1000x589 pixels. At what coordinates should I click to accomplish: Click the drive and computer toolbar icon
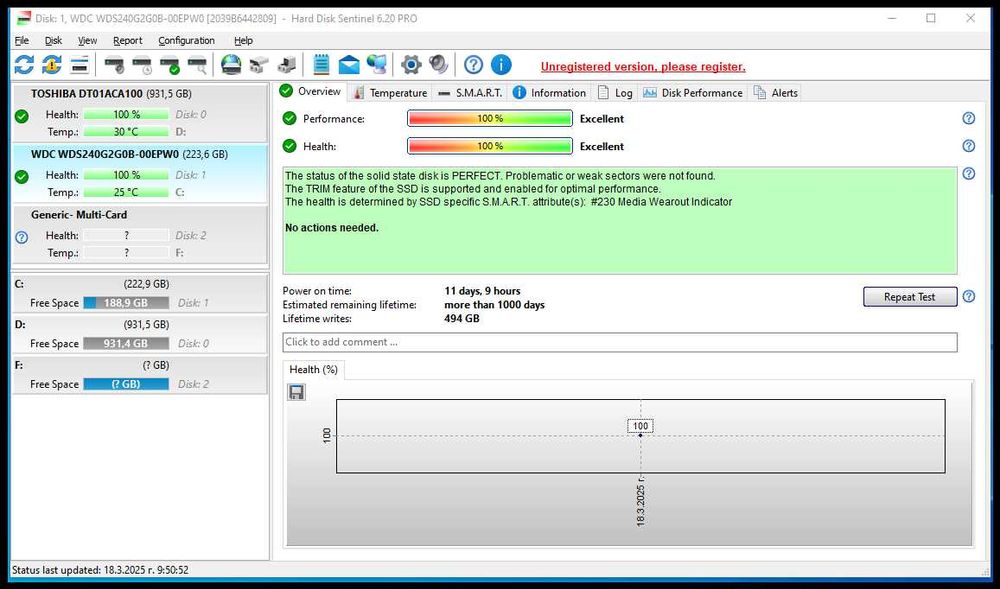click(287, 64)
